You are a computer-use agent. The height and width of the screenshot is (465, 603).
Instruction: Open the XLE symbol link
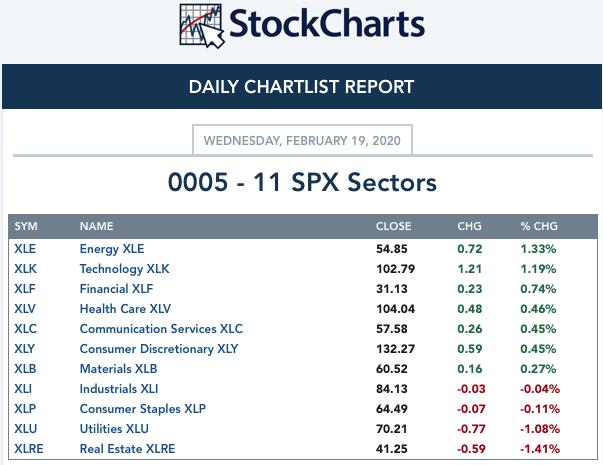click(x=25, y=249)
